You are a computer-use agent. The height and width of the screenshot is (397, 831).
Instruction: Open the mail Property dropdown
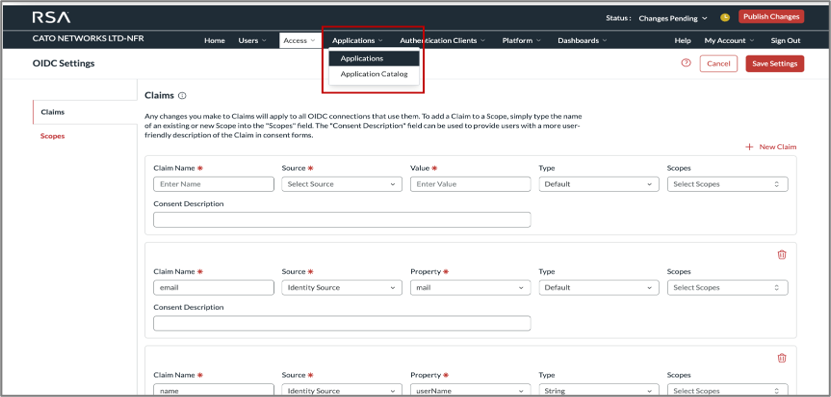click(470, 287)
